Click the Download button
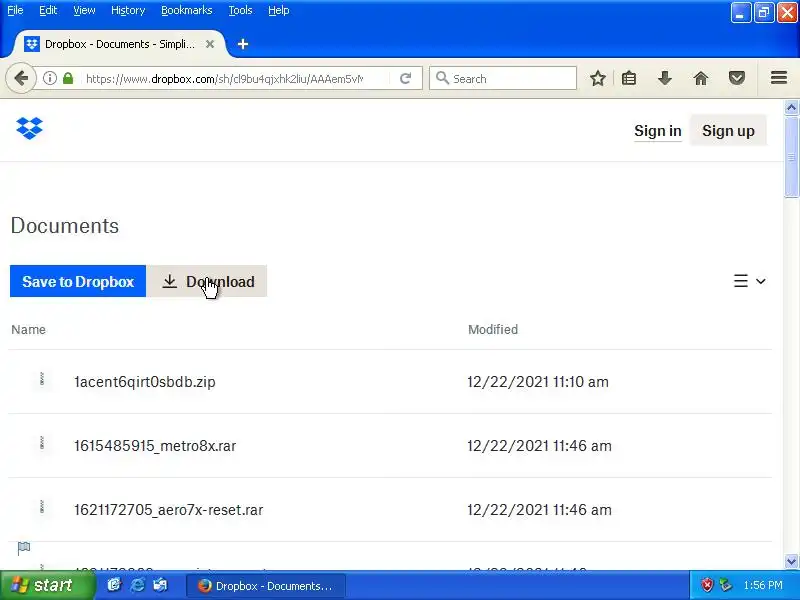Screen dimensions: 800x600 coord(207,281)
